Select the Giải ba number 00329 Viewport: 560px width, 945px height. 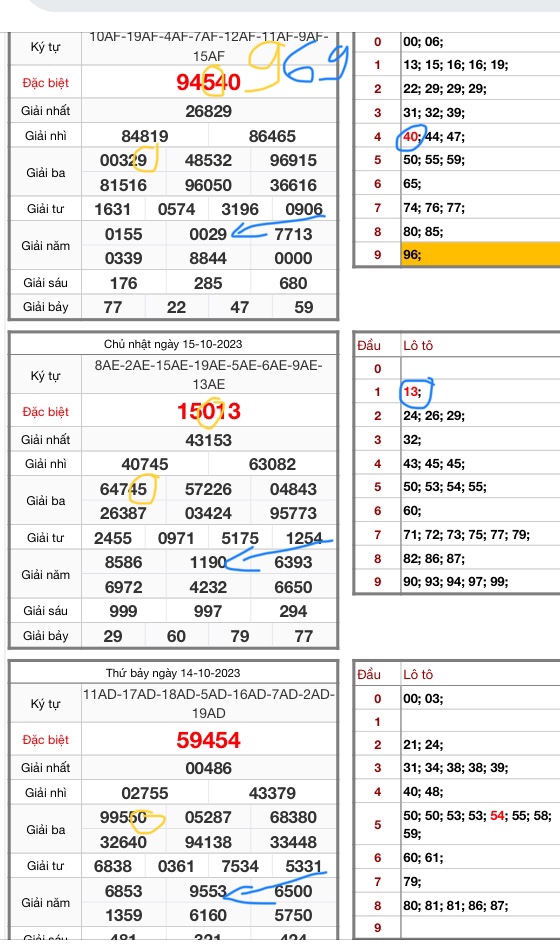(124, 160)
